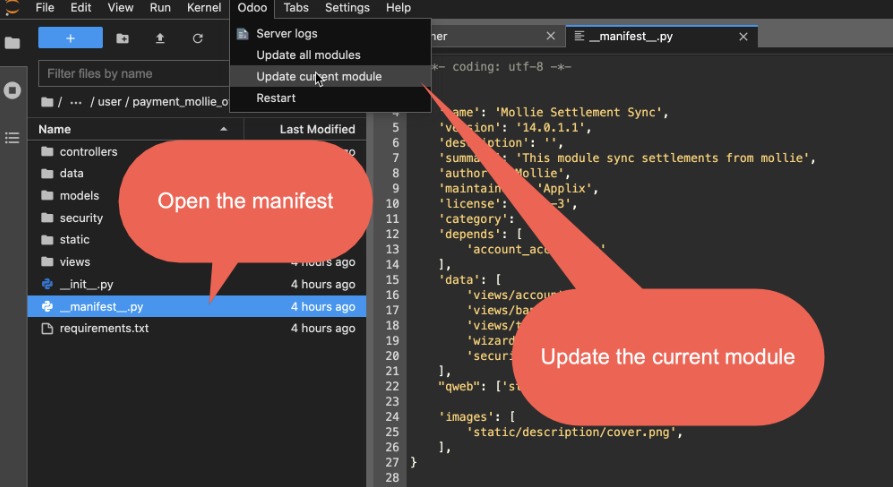
Task: Sort files by the Name column header
Action: (x=136, y=129)
